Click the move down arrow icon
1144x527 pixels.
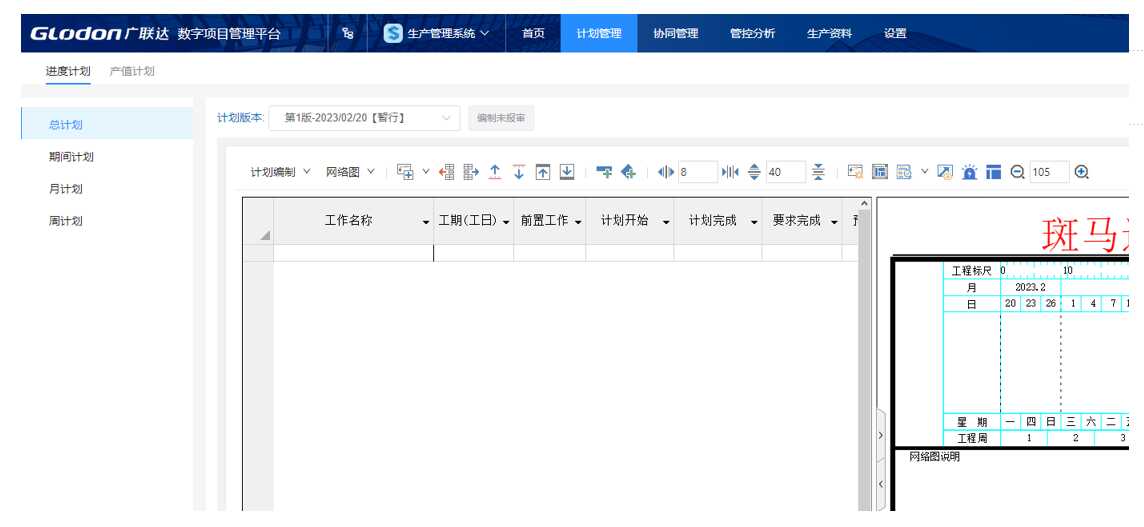[x=519, y=172]
